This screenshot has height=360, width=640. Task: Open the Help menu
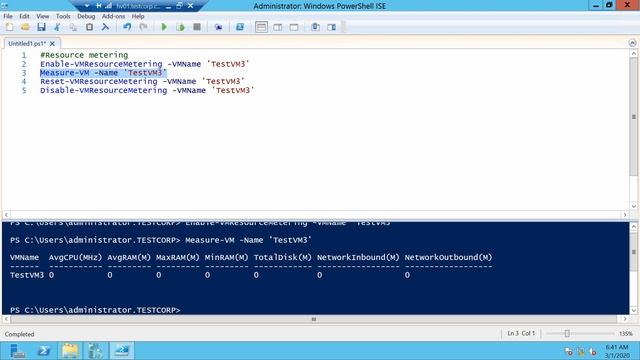(x=138, y=16)
